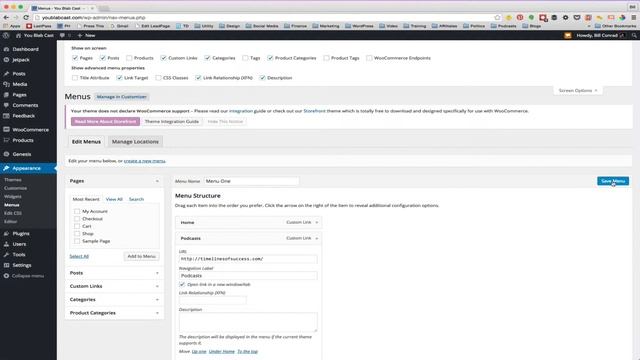640x360 pixels.
Task: Click the New content admin bar item
Action: pyautogui.click(x=87, y=36)
